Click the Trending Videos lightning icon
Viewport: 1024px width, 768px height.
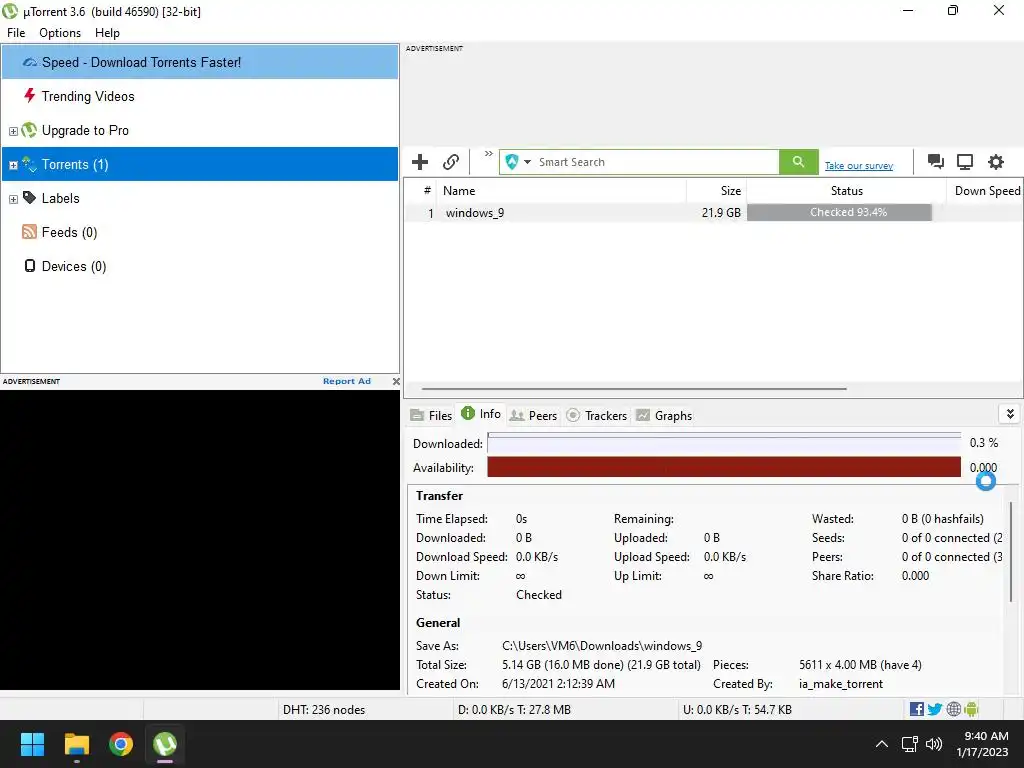tap(29, 96)
